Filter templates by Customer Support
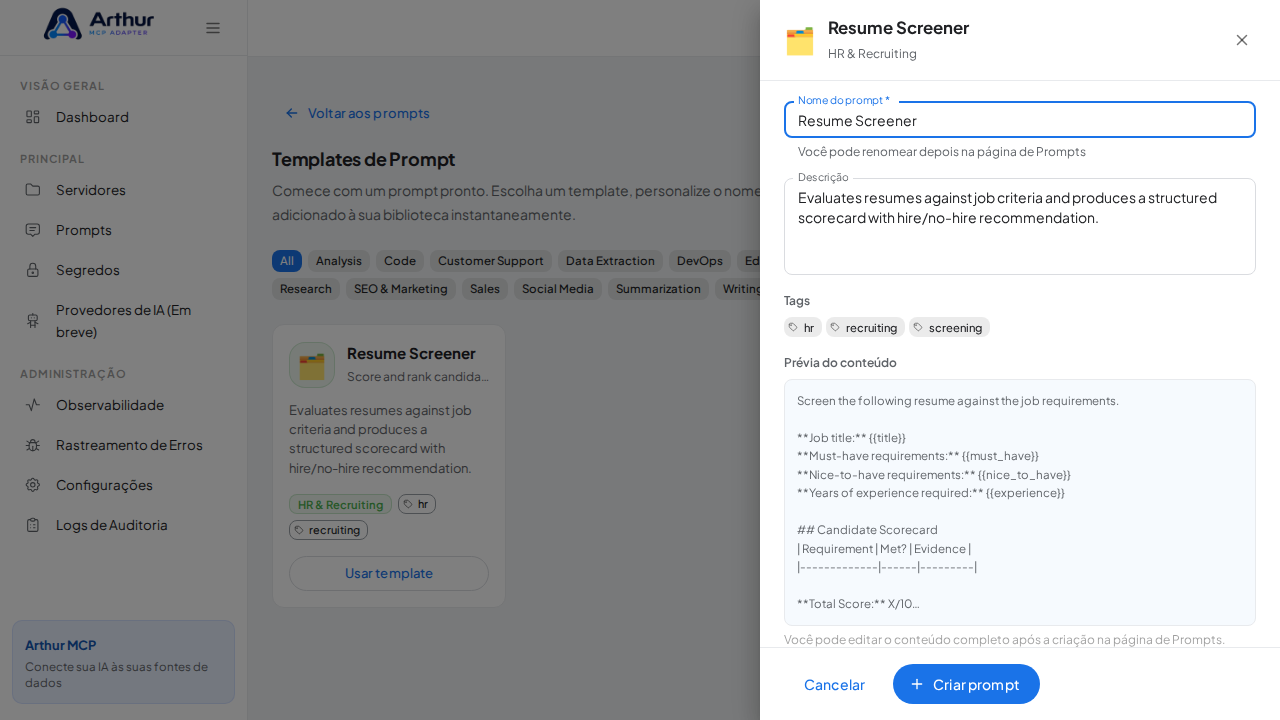 pyautogui.click(x=491, y=261)
